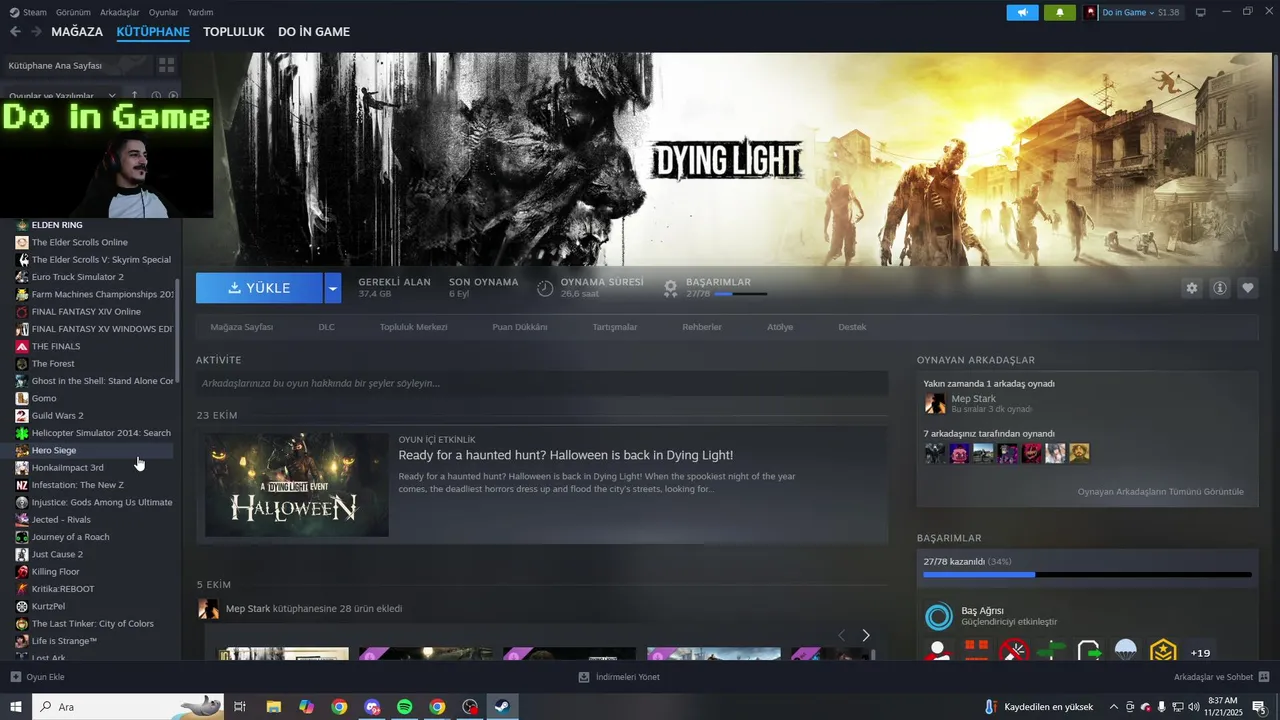The height and width of the screenshot is (720, 1280).
Task: Show hidden system tray icons
Action: click(x=1113, y=707)
